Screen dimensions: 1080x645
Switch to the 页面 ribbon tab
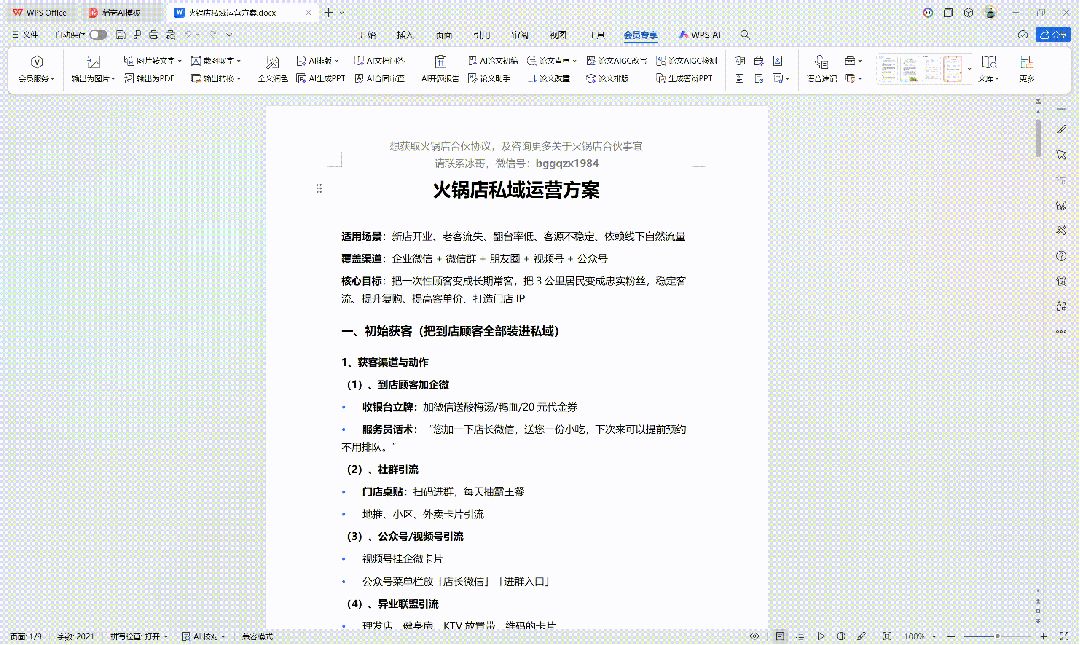[444, 34]
